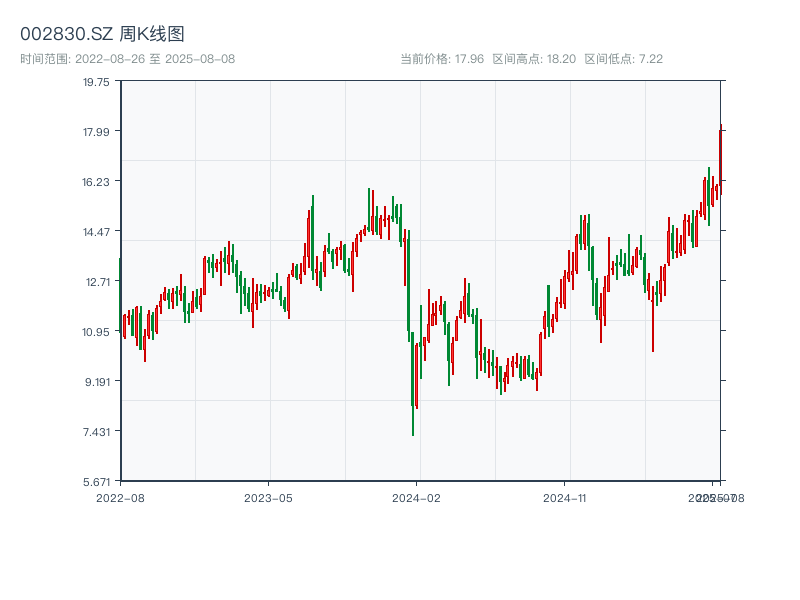Click the 2023-05 x-axis date label
Viewport: 800px width, 600px height.
point(269,497)
